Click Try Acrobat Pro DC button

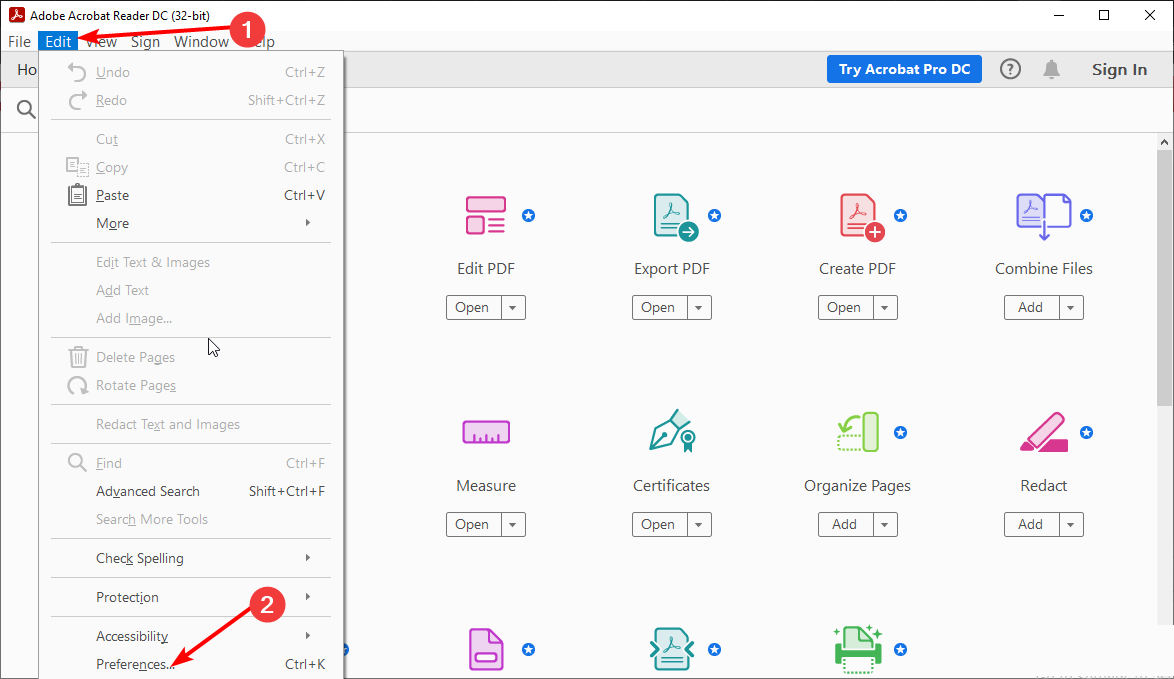click(x=904, y=70)
